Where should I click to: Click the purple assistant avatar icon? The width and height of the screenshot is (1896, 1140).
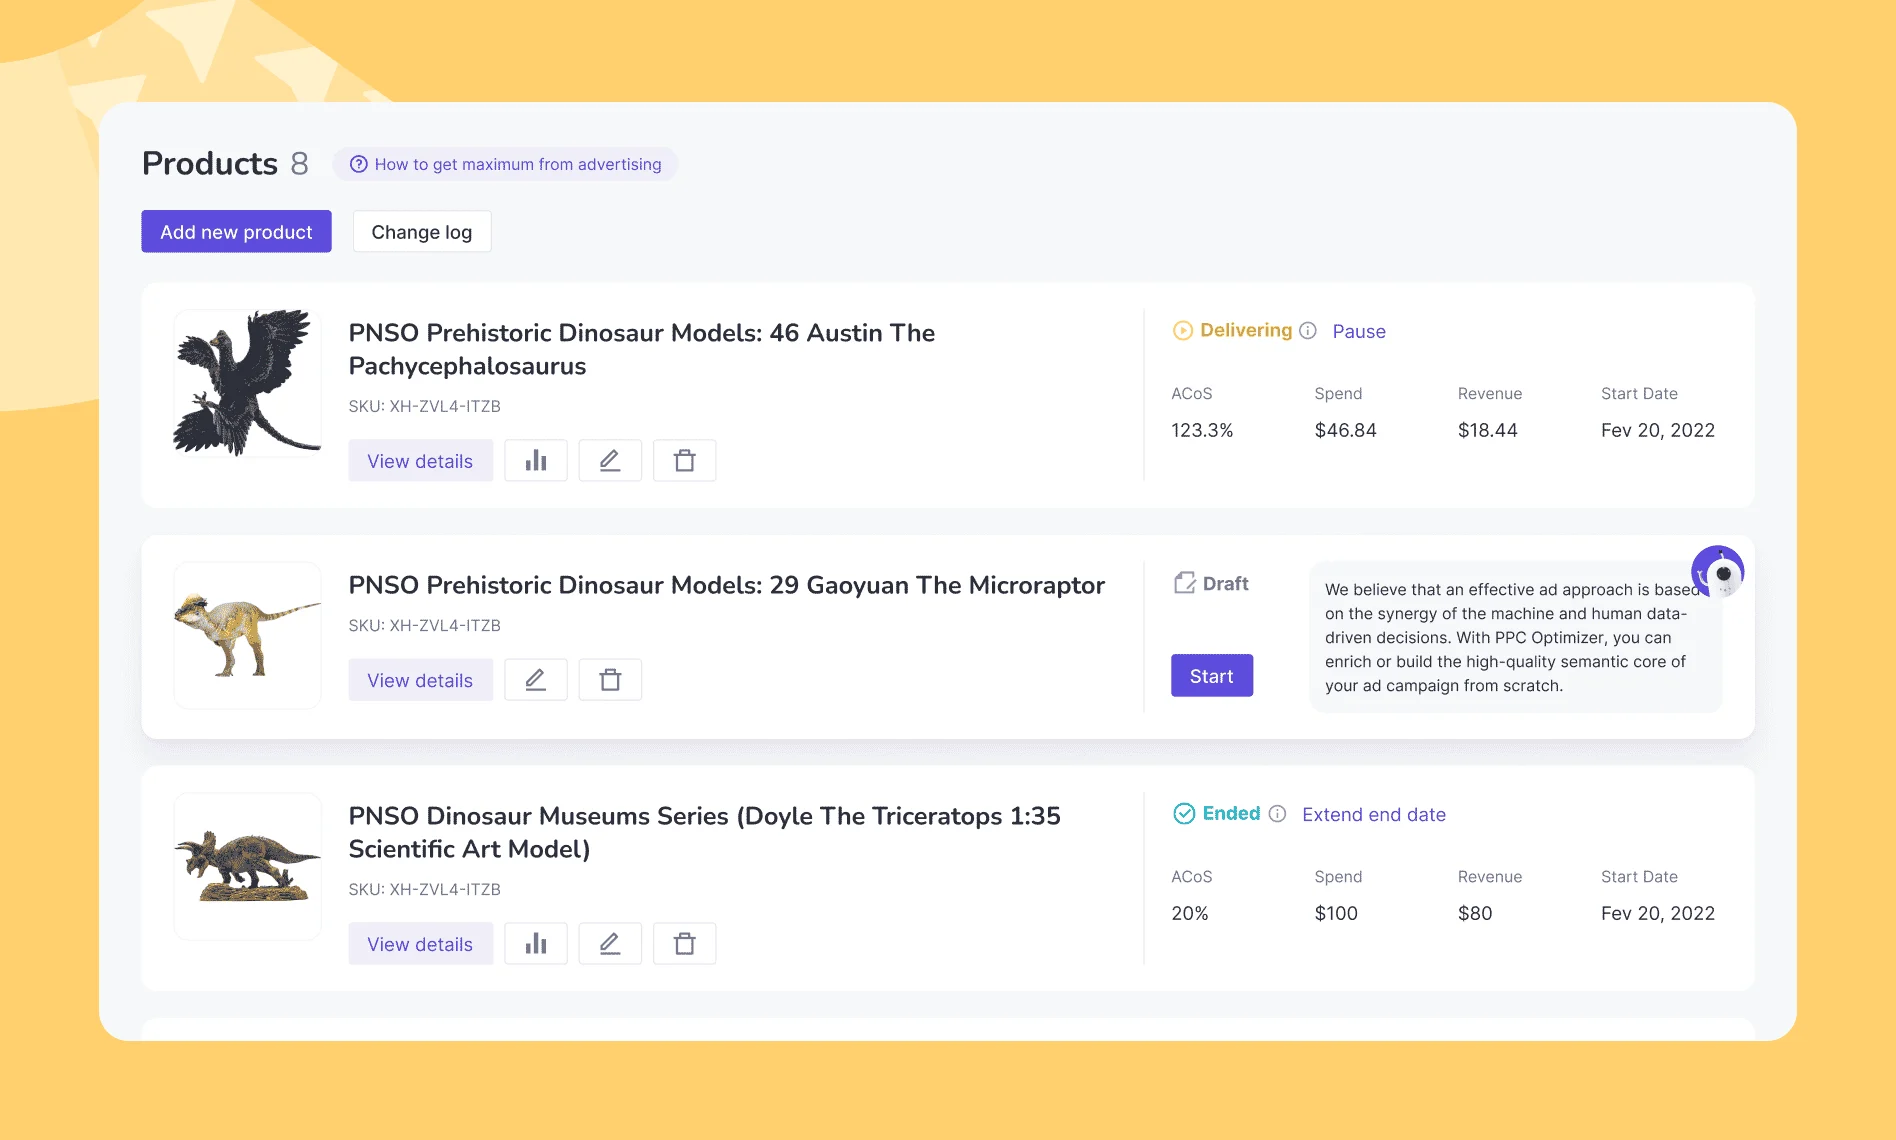point(1717,572)
